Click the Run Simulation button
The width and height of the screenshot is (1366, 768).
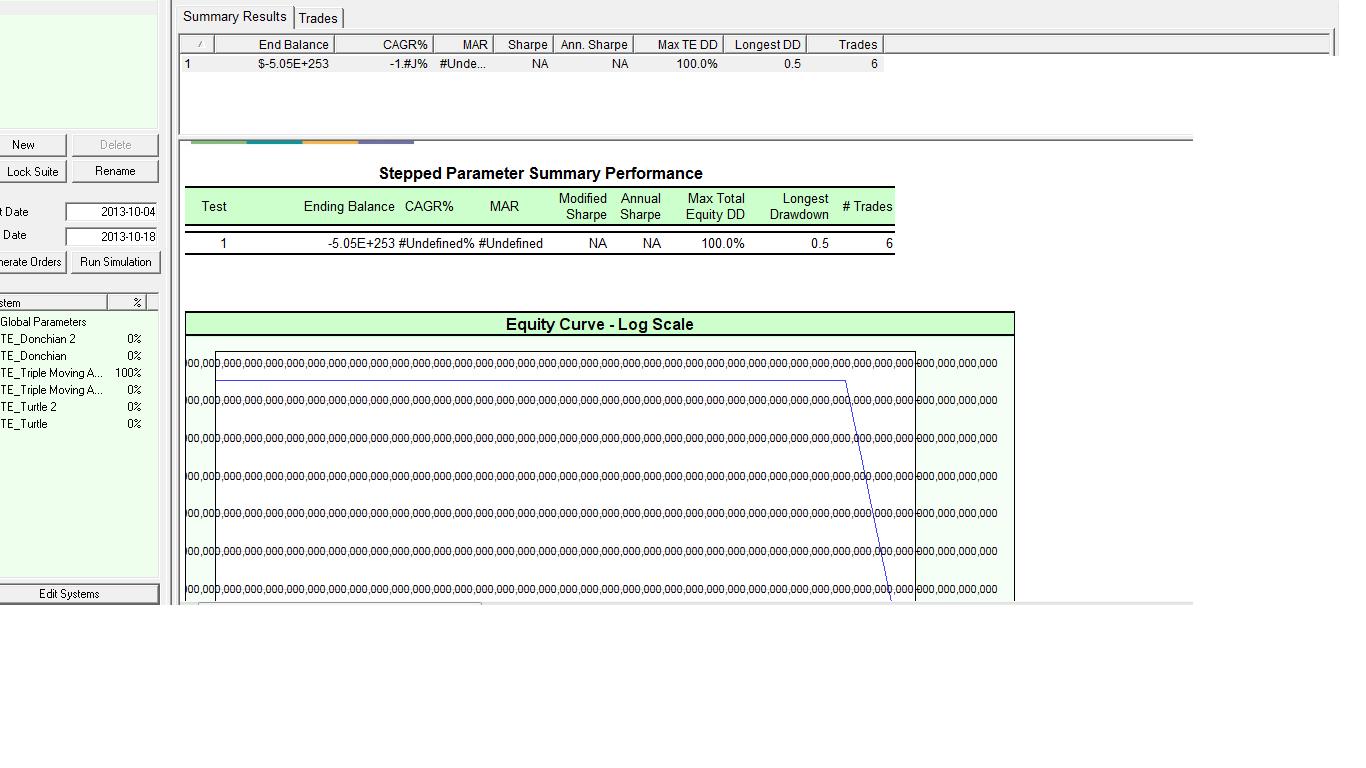coord(115,262)
